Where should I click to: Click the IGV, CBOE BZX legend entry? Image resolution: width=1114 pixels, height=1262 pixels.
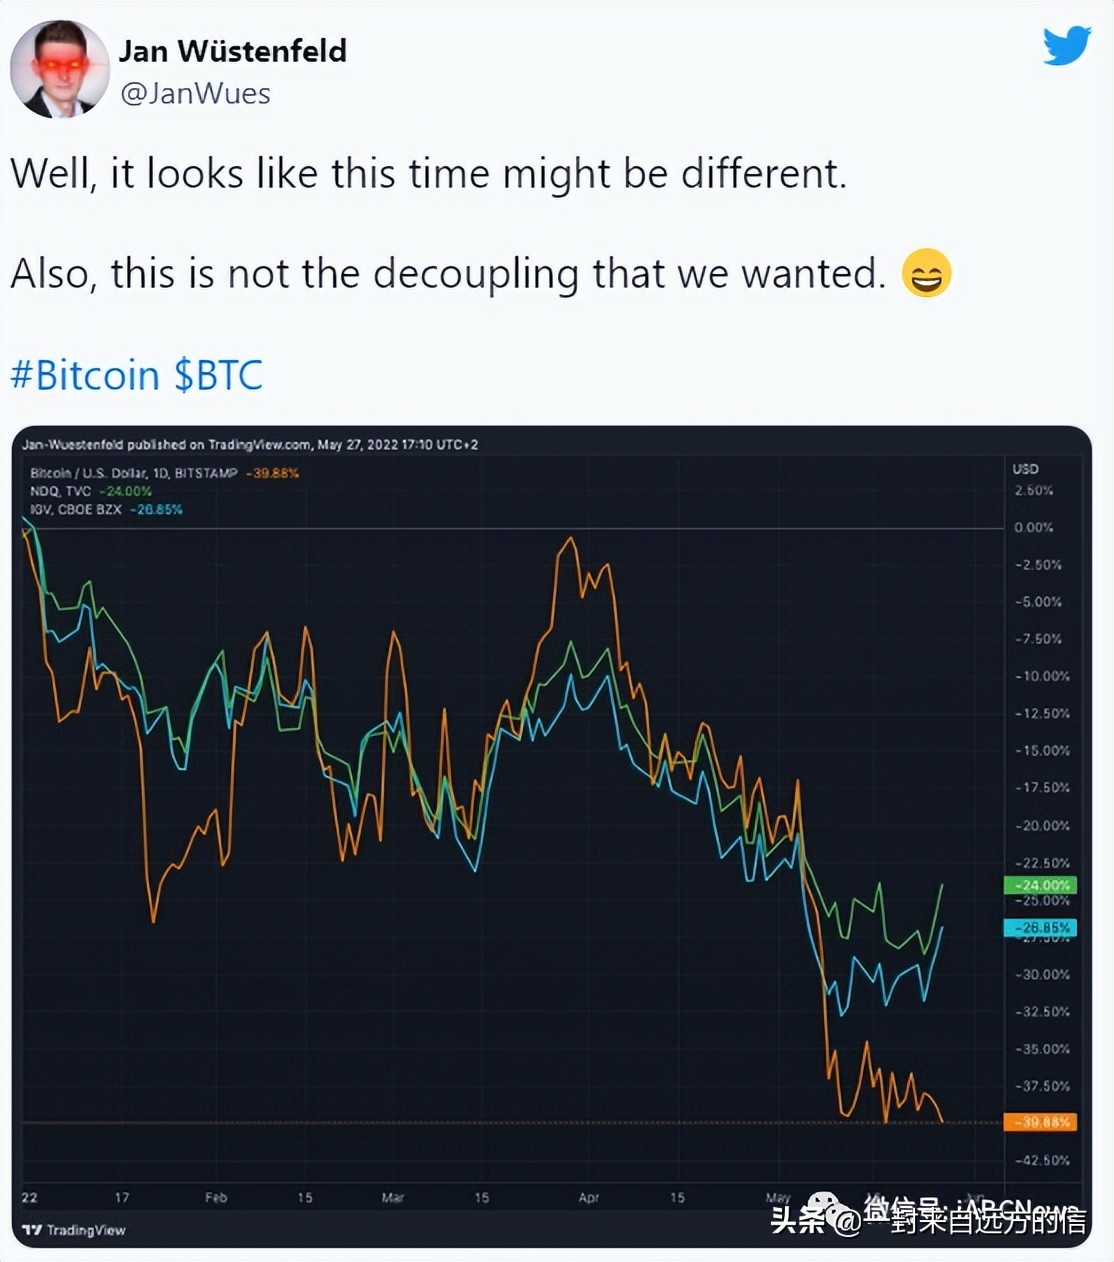[x=76, y=509]
